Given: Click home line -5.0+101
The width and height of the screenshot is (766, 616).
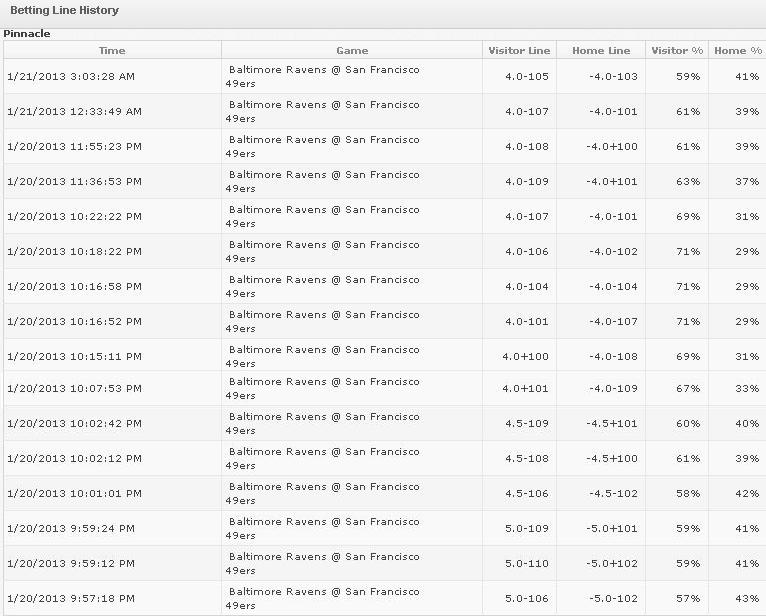Looking at the screenshot, I should (612, 529).
